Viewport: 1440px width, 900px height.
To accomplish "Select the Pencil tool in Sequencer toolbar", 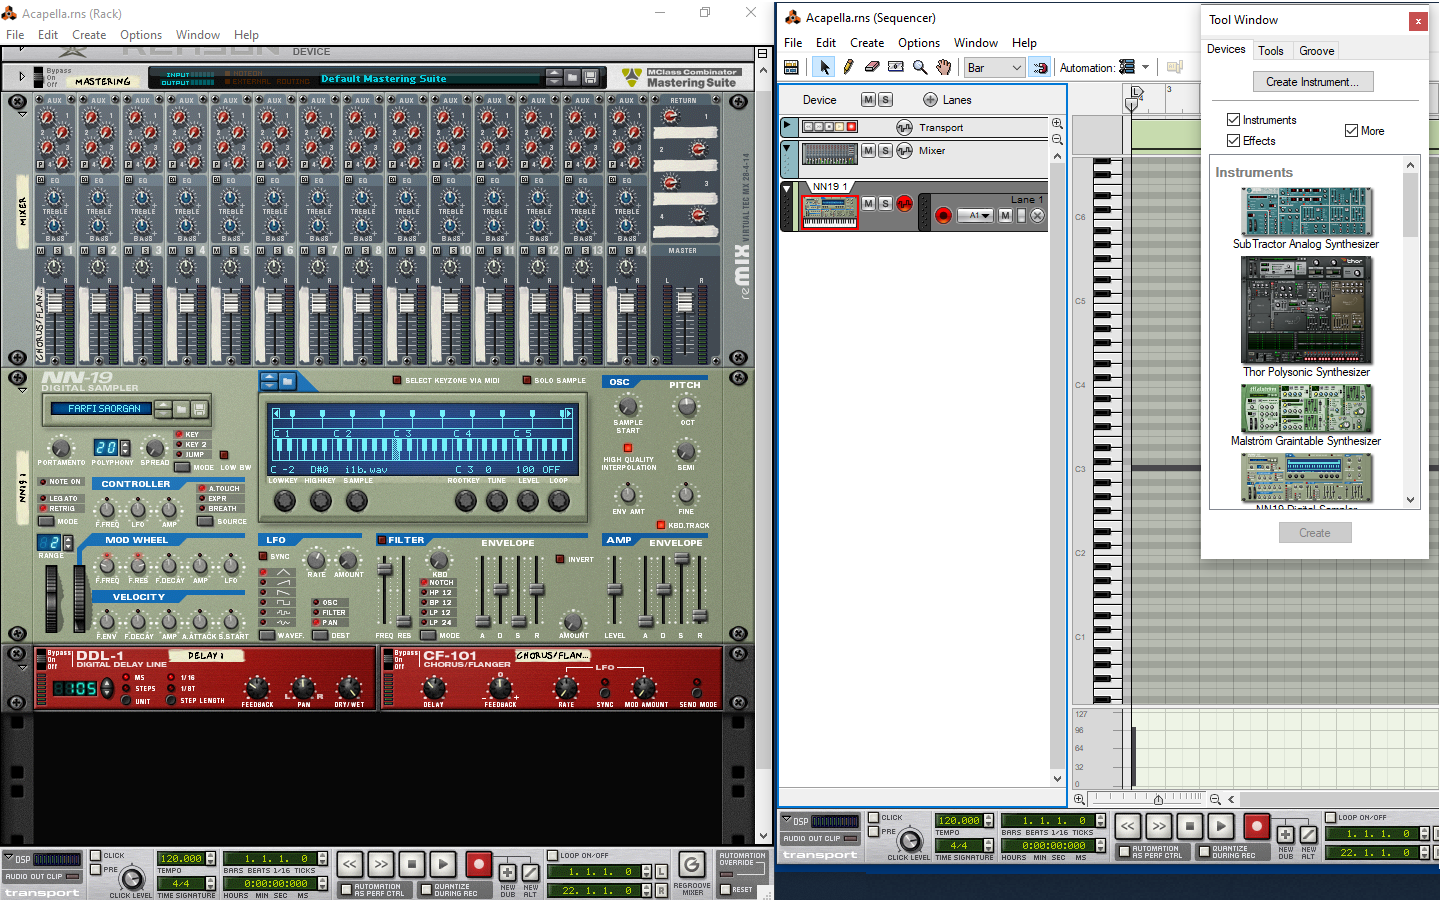I will [x=848, y=67].
